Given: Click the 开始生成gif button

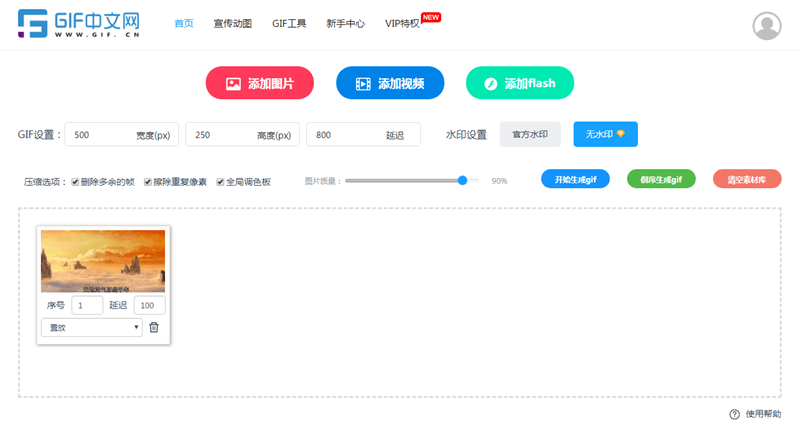Looking at the screenshot, I should click(x=575, y=180).
